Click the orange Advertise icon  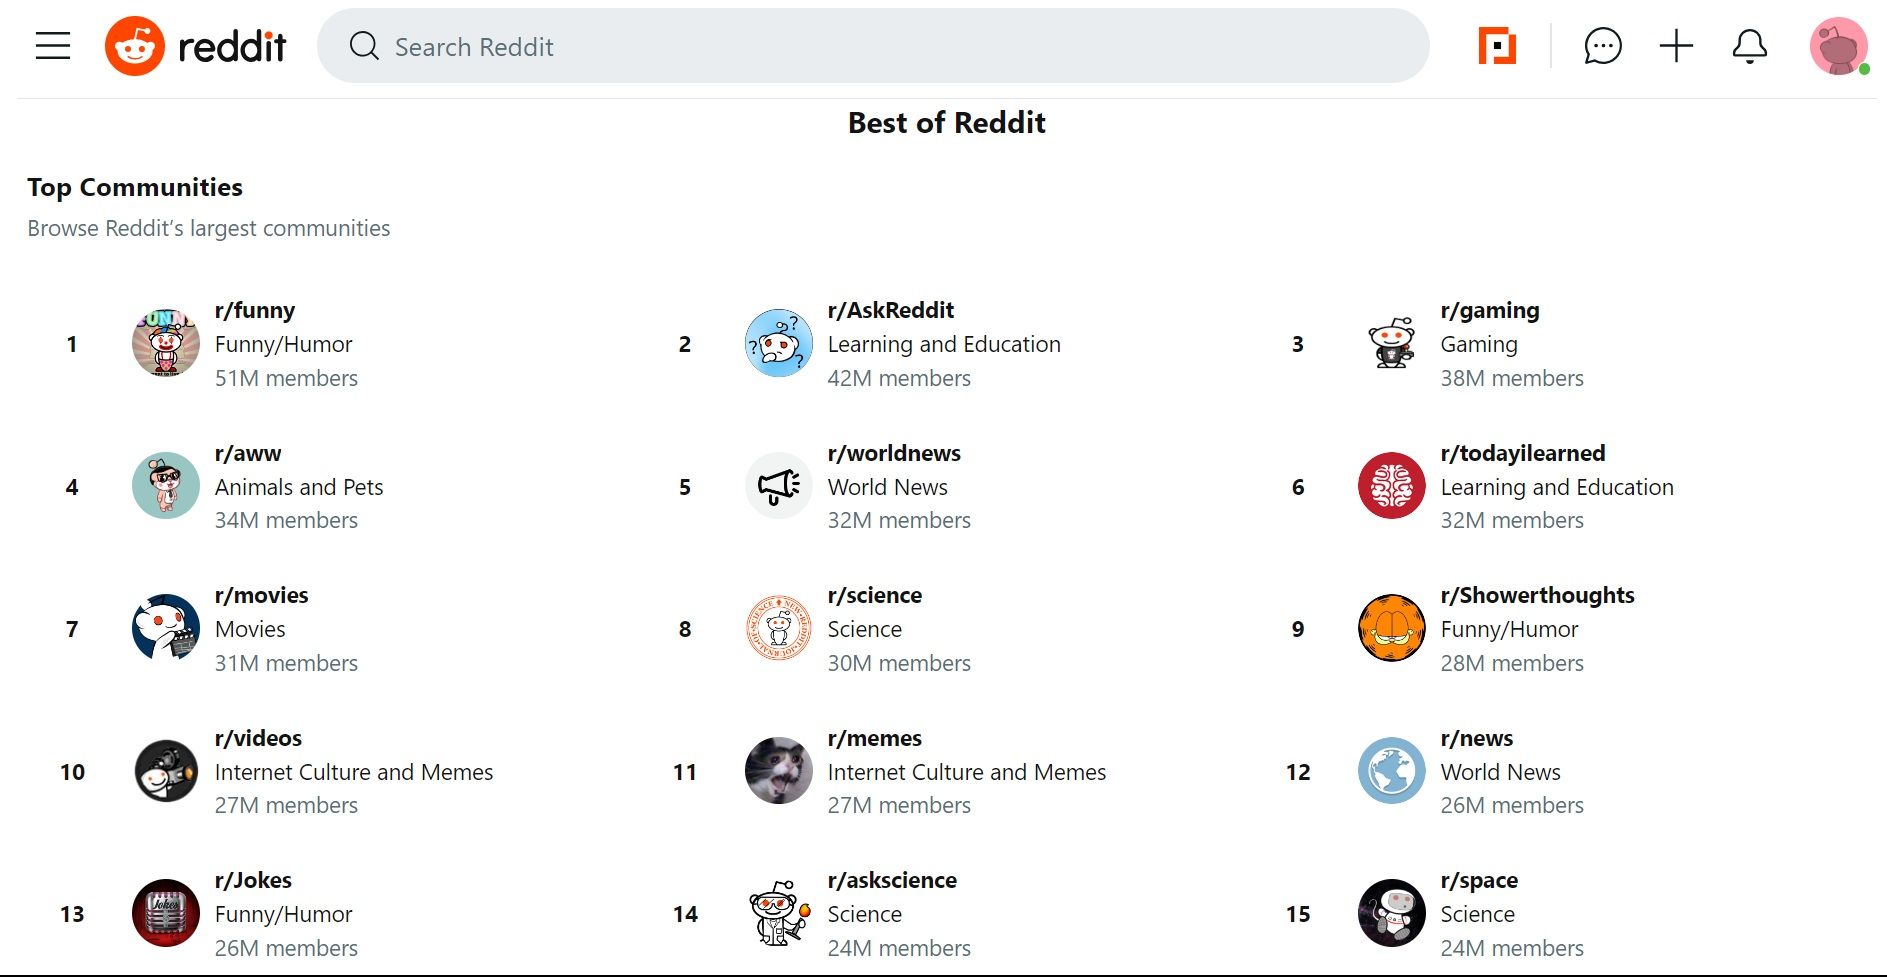pyautogui.click(x=1497, y=46)
